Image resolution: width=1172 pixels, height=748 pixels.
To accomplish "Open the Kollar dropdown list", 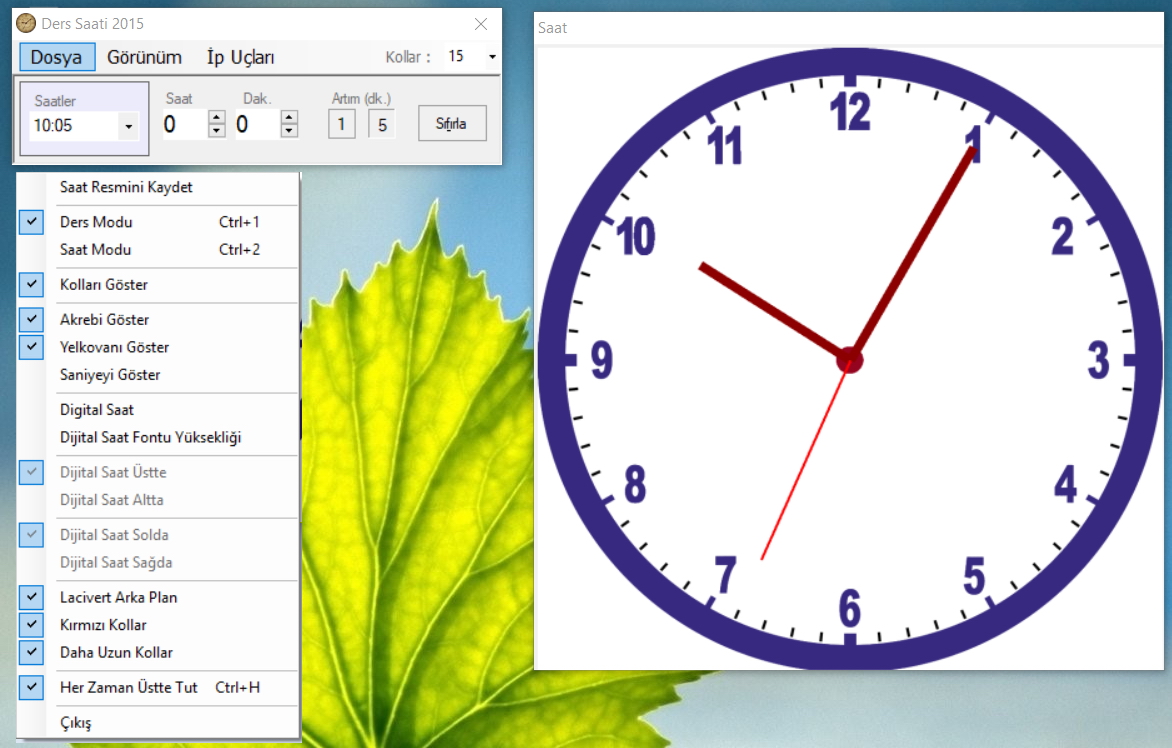I will coord(491,57).
